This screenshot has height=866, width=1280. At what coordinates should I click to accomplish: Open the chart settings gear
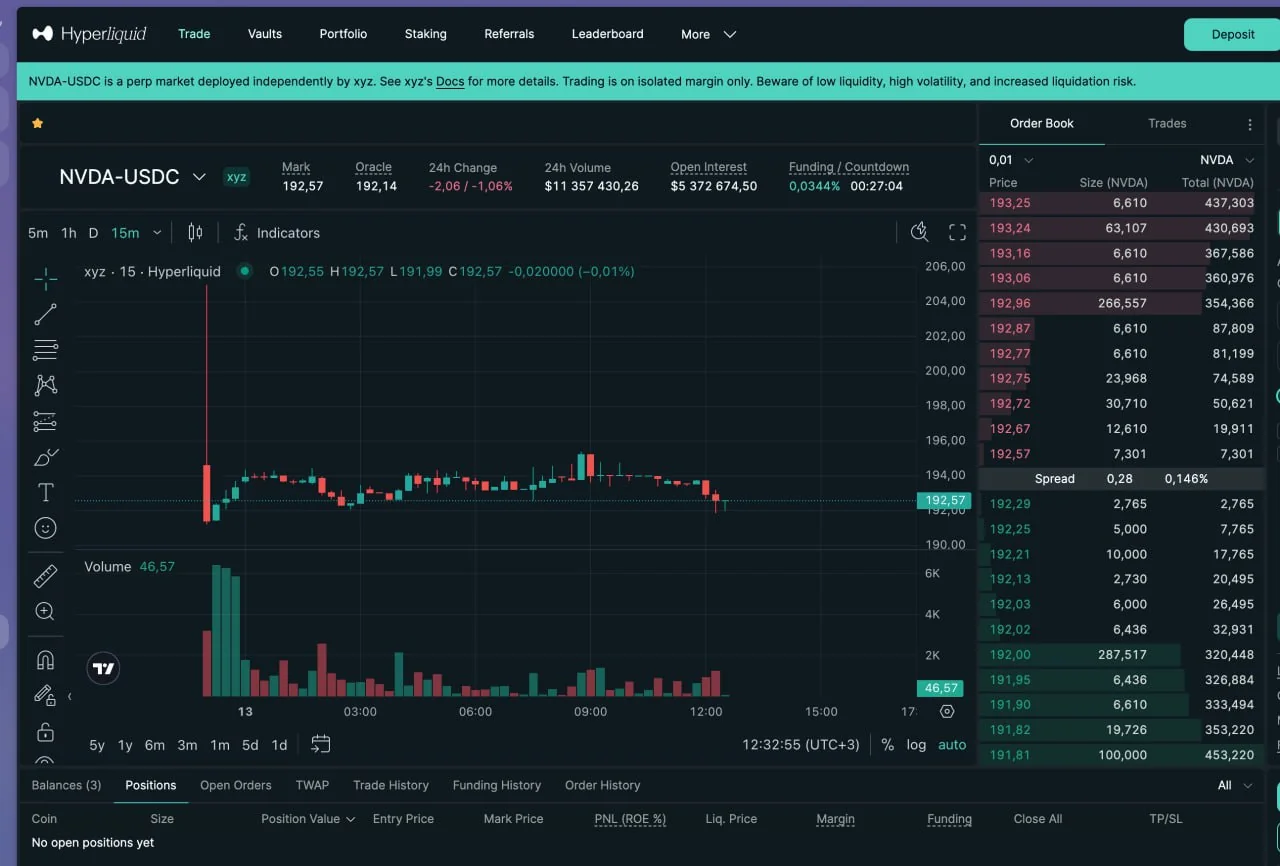[947, 712]
